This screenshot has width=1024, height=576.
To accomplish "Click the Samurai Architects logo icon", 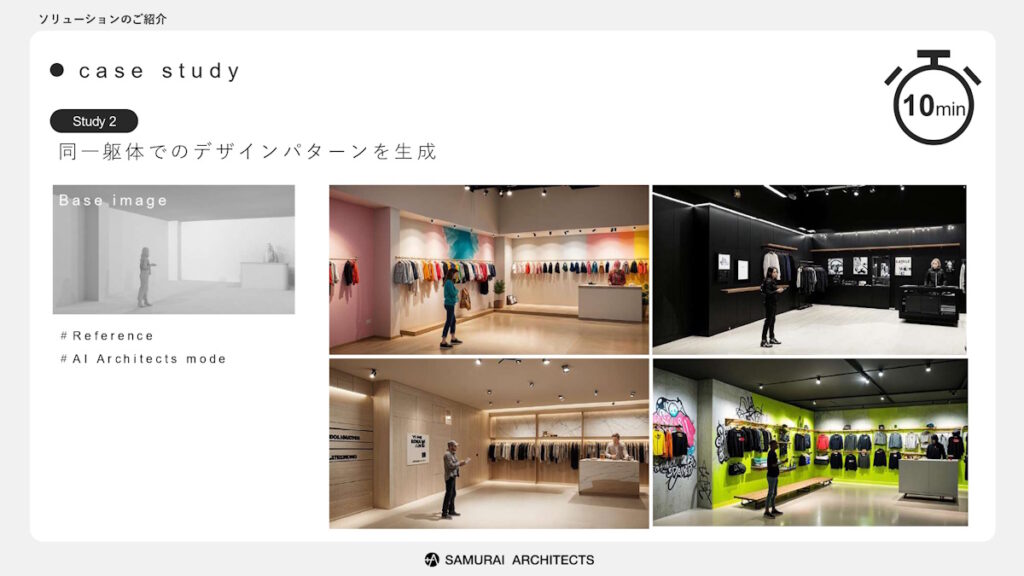I will click(x=432, y=560).
